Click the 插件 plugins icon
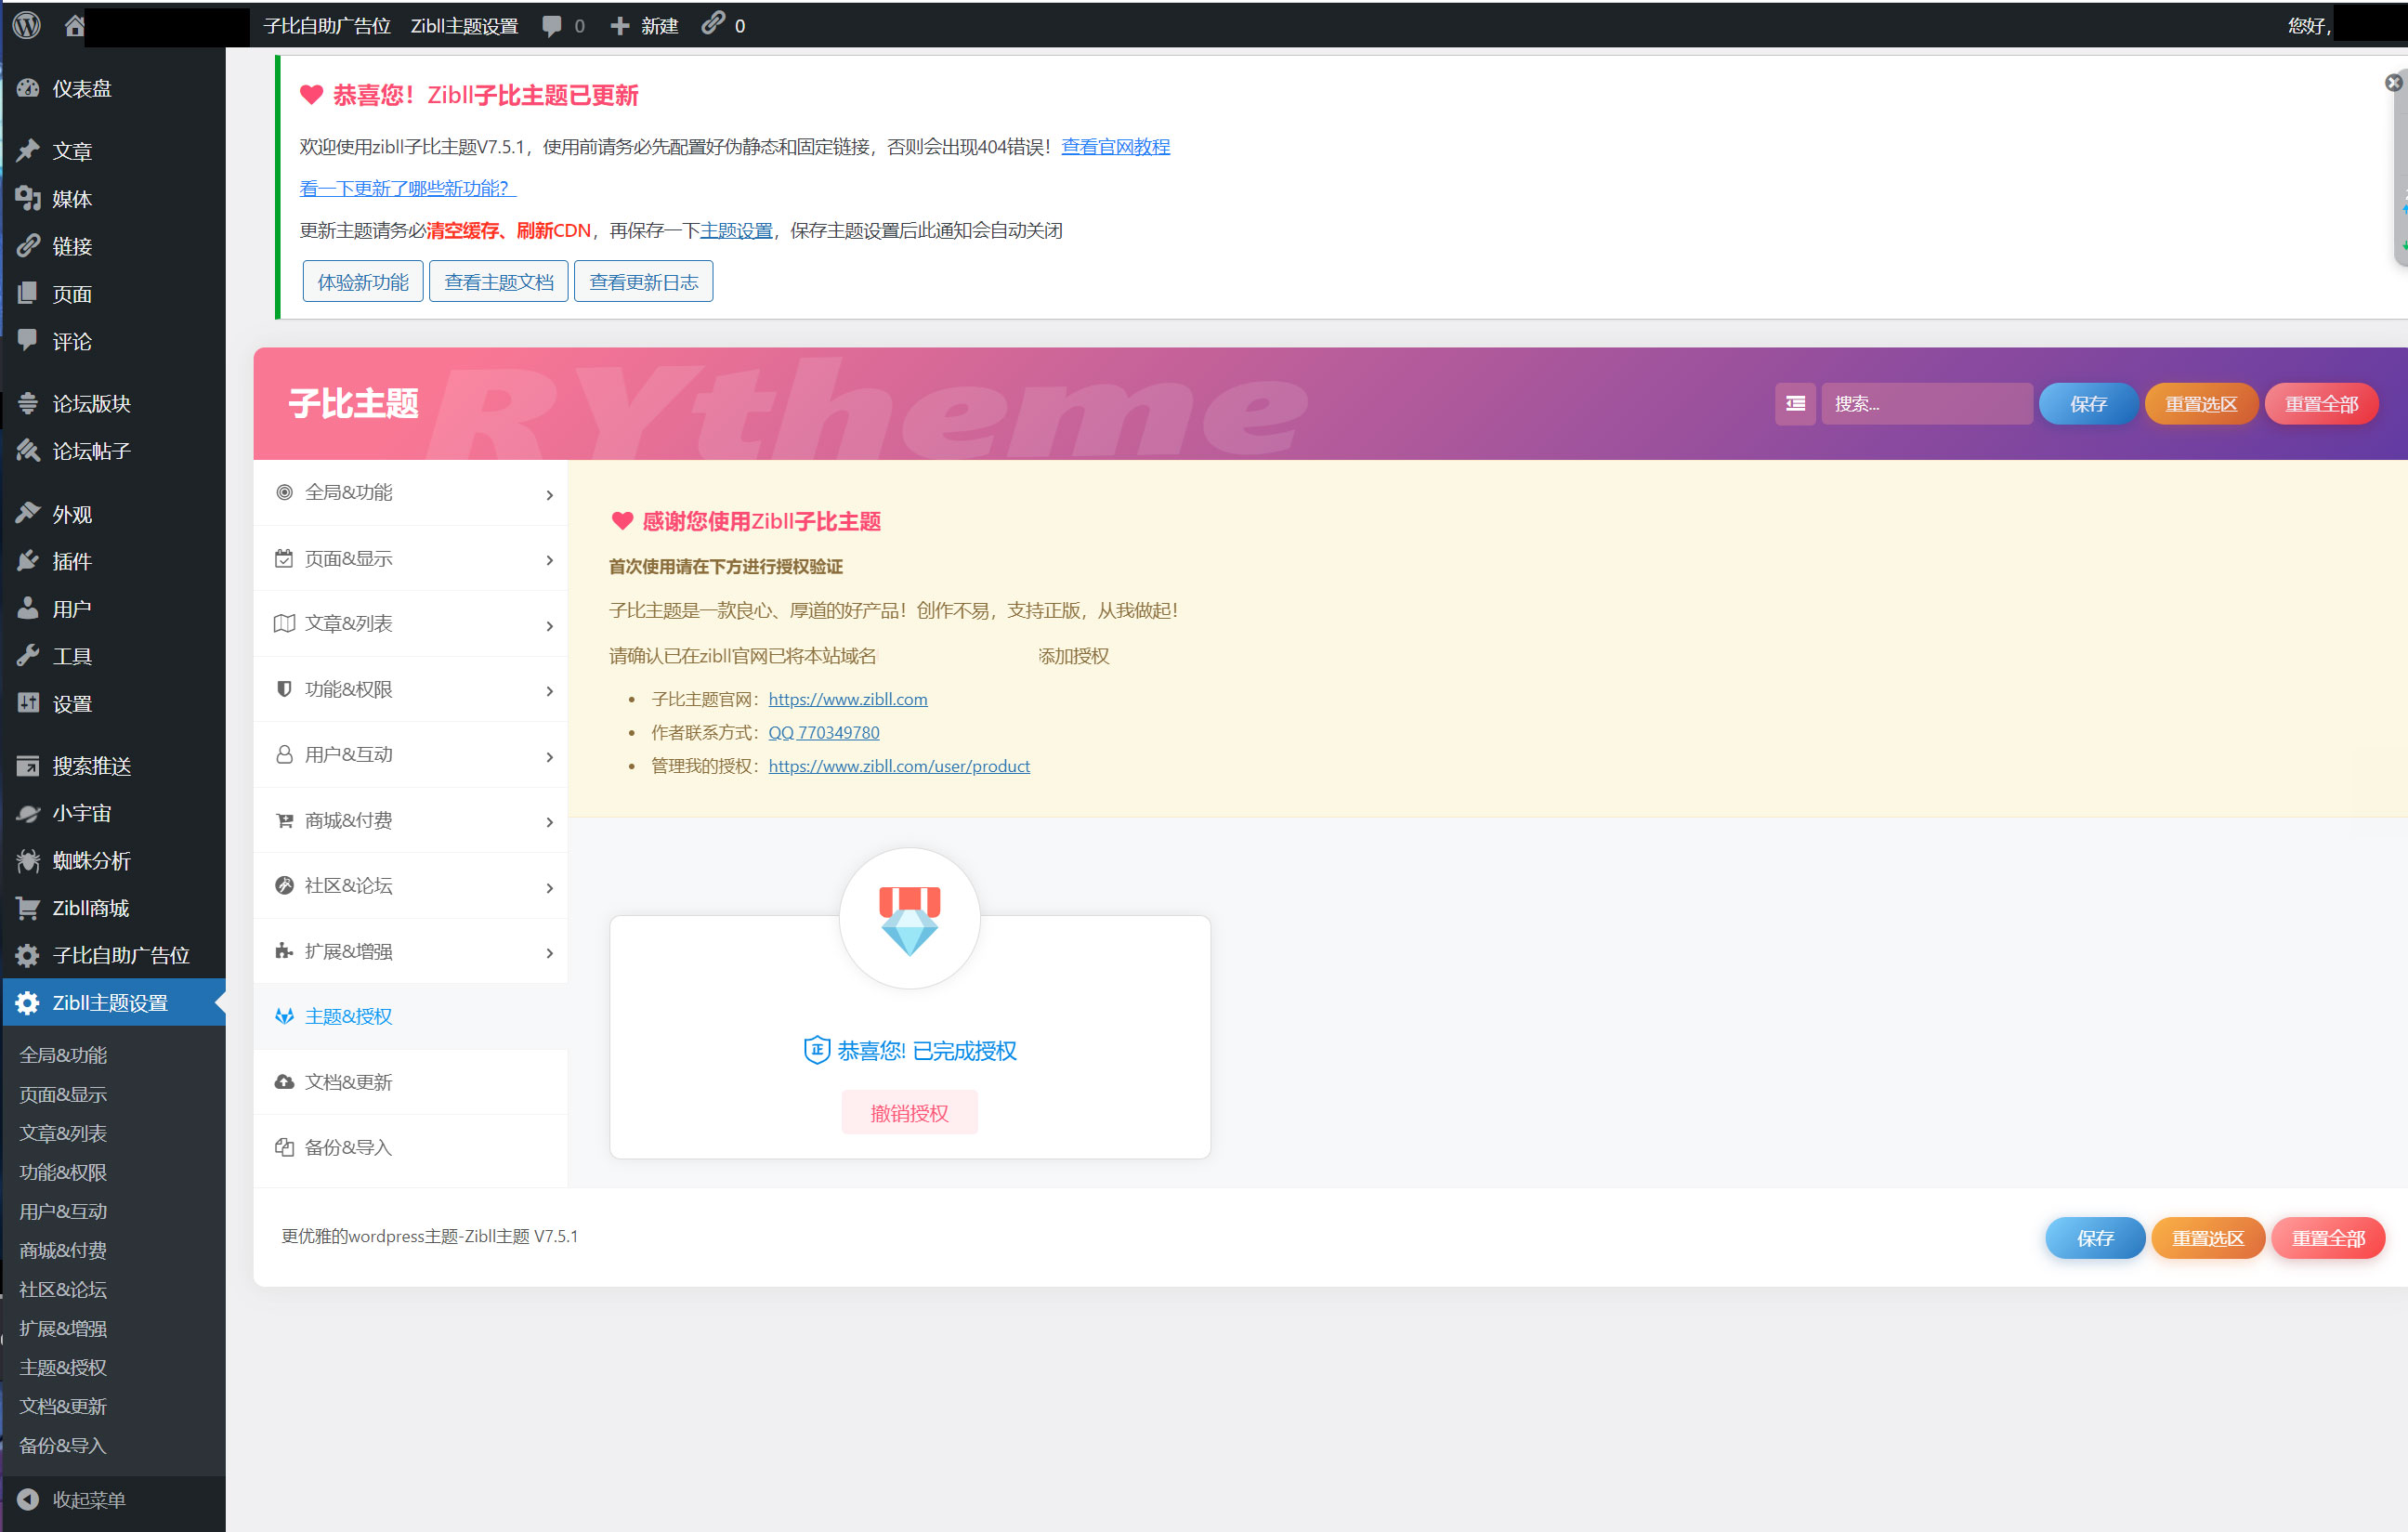Screen dimensions: 2408x1532 (x=28, y=561)
